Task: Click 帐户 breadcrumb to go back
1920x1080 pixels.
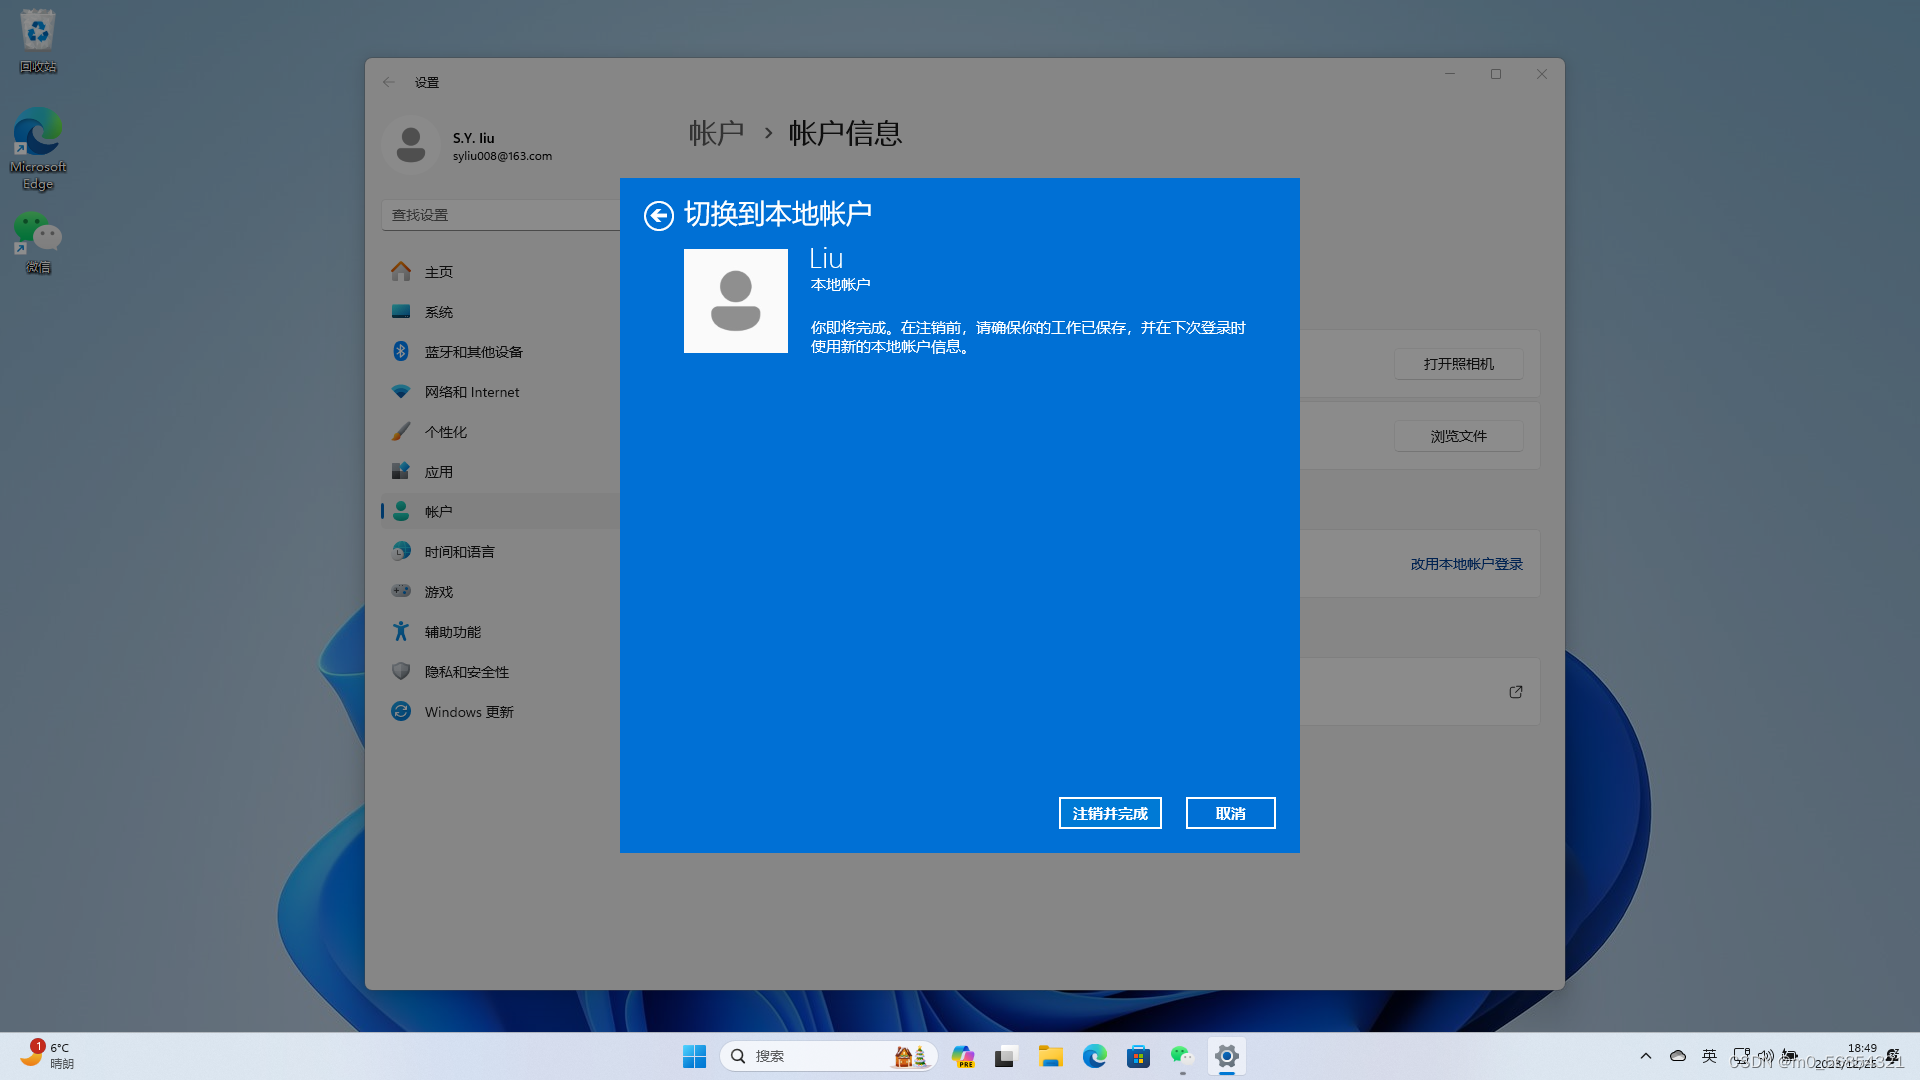Action: (x=716, y=133)
